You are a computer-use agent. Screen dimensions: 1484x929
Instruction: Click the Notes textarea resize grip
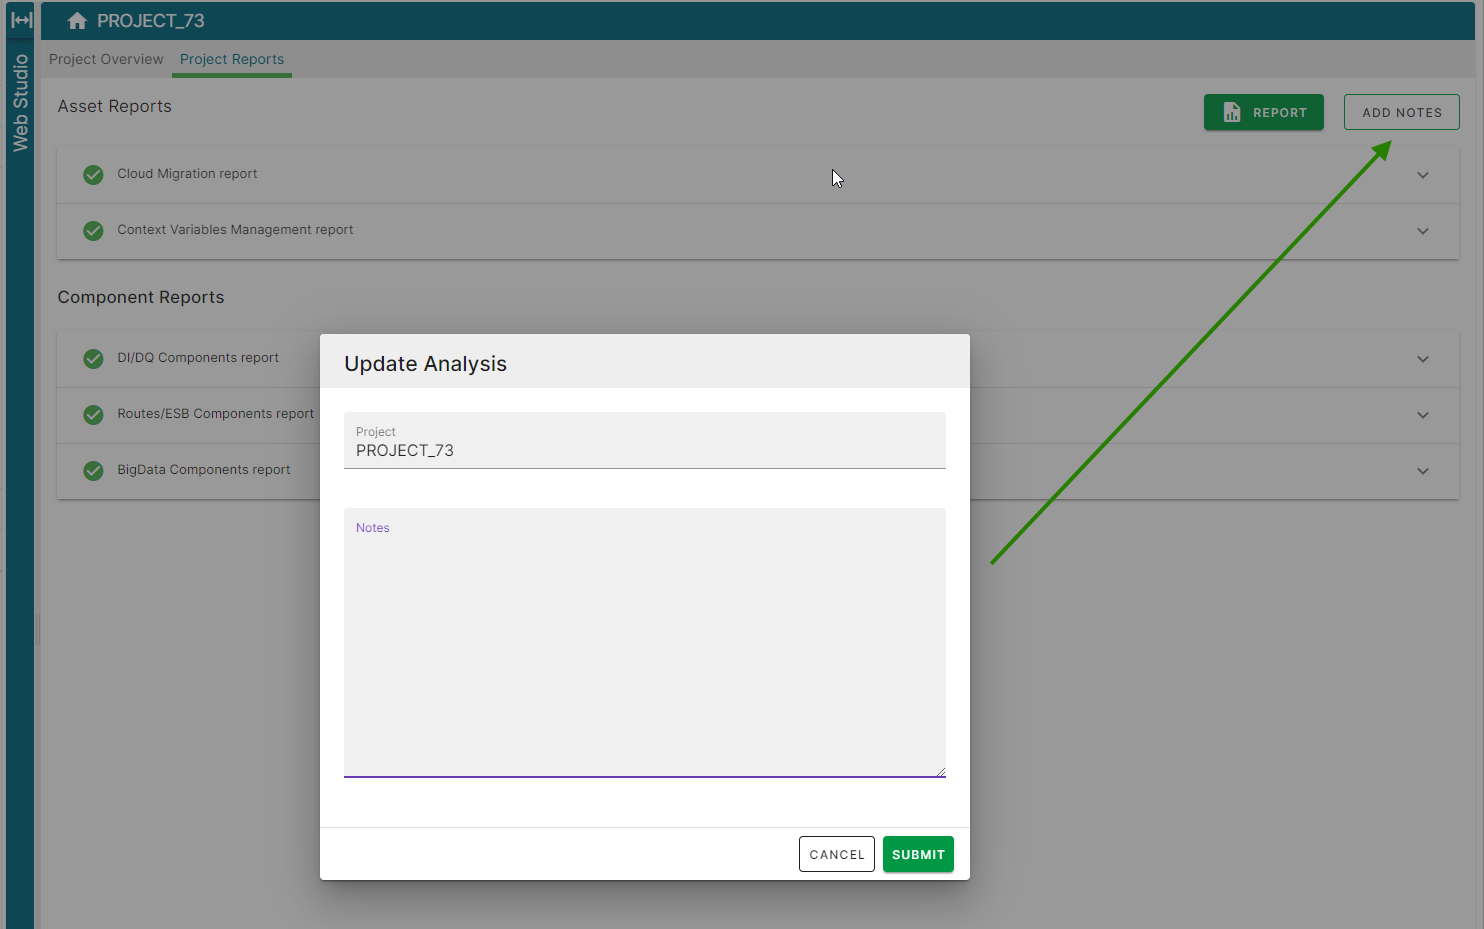(940, 770)
